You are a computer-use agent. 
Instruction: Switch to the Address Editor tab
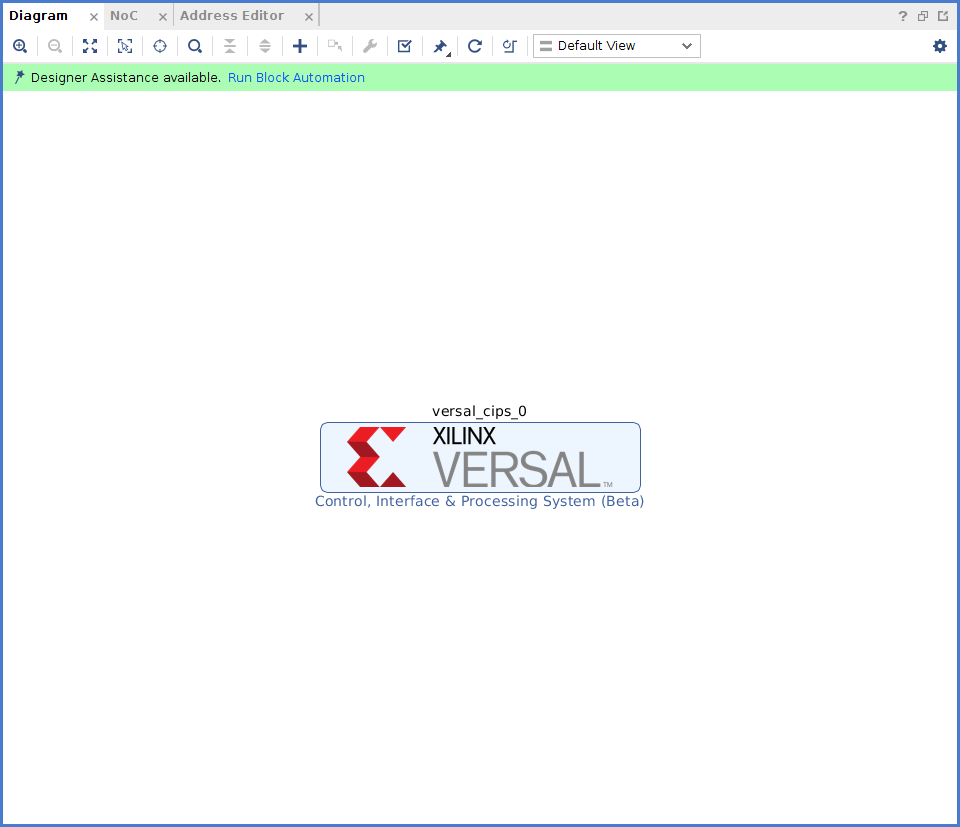click(232, 16)
